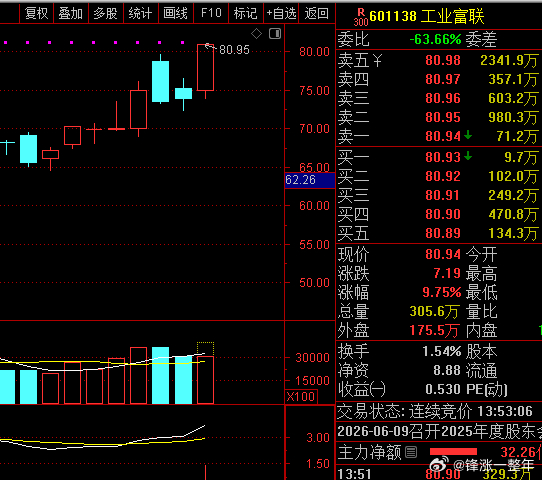Click the 外盘 value 175.5万
Screen dimensions: 542x480
434,331
